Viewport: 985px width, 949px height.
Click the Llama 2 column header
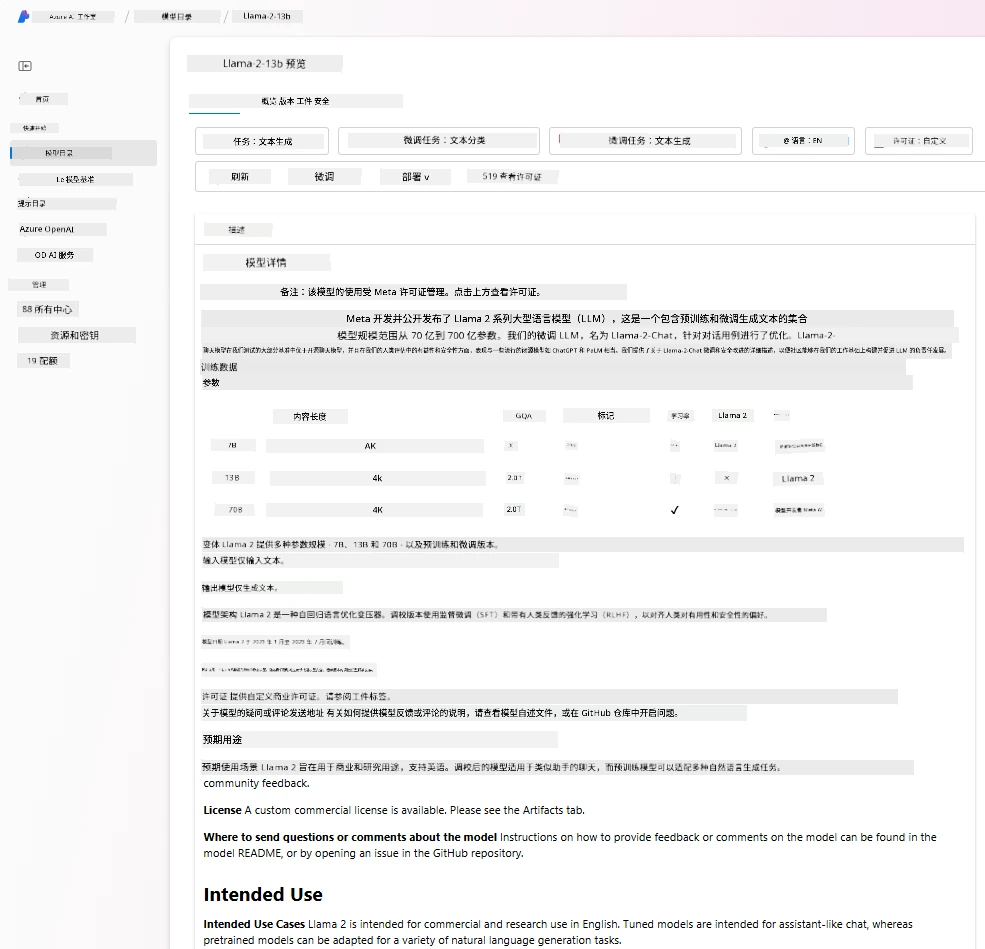click(732, 415)
